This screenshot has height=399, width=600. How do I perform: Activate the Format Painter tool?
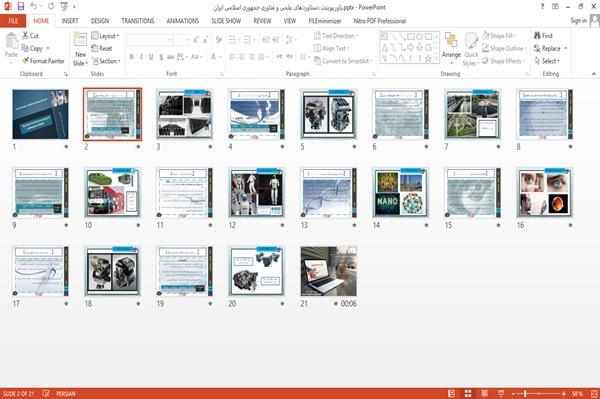[x=43, y=61]
